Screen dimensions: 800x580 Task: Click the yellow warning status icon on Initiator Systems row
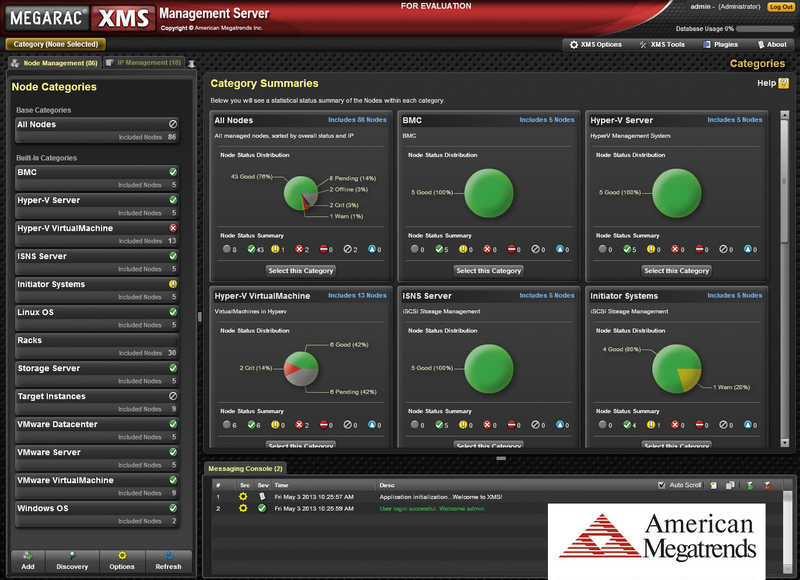pyautogui.click(x=173, y=284)
